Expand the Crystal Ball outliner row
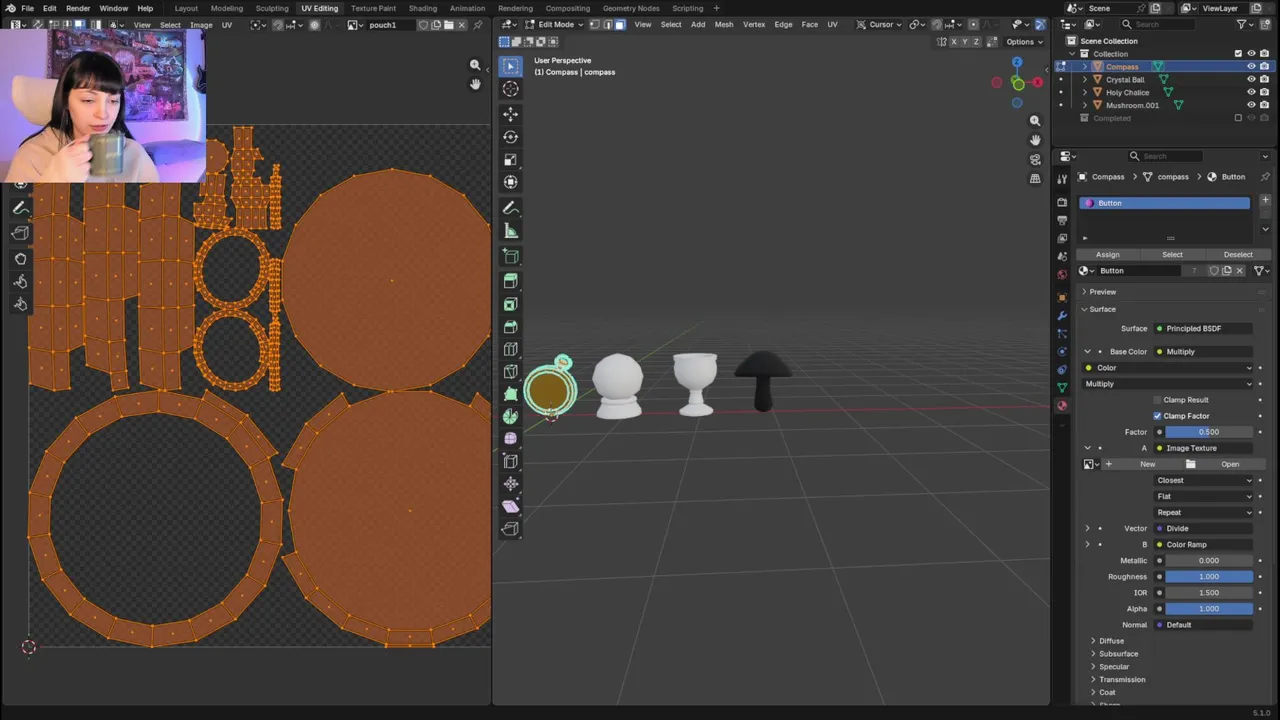 1085,80
